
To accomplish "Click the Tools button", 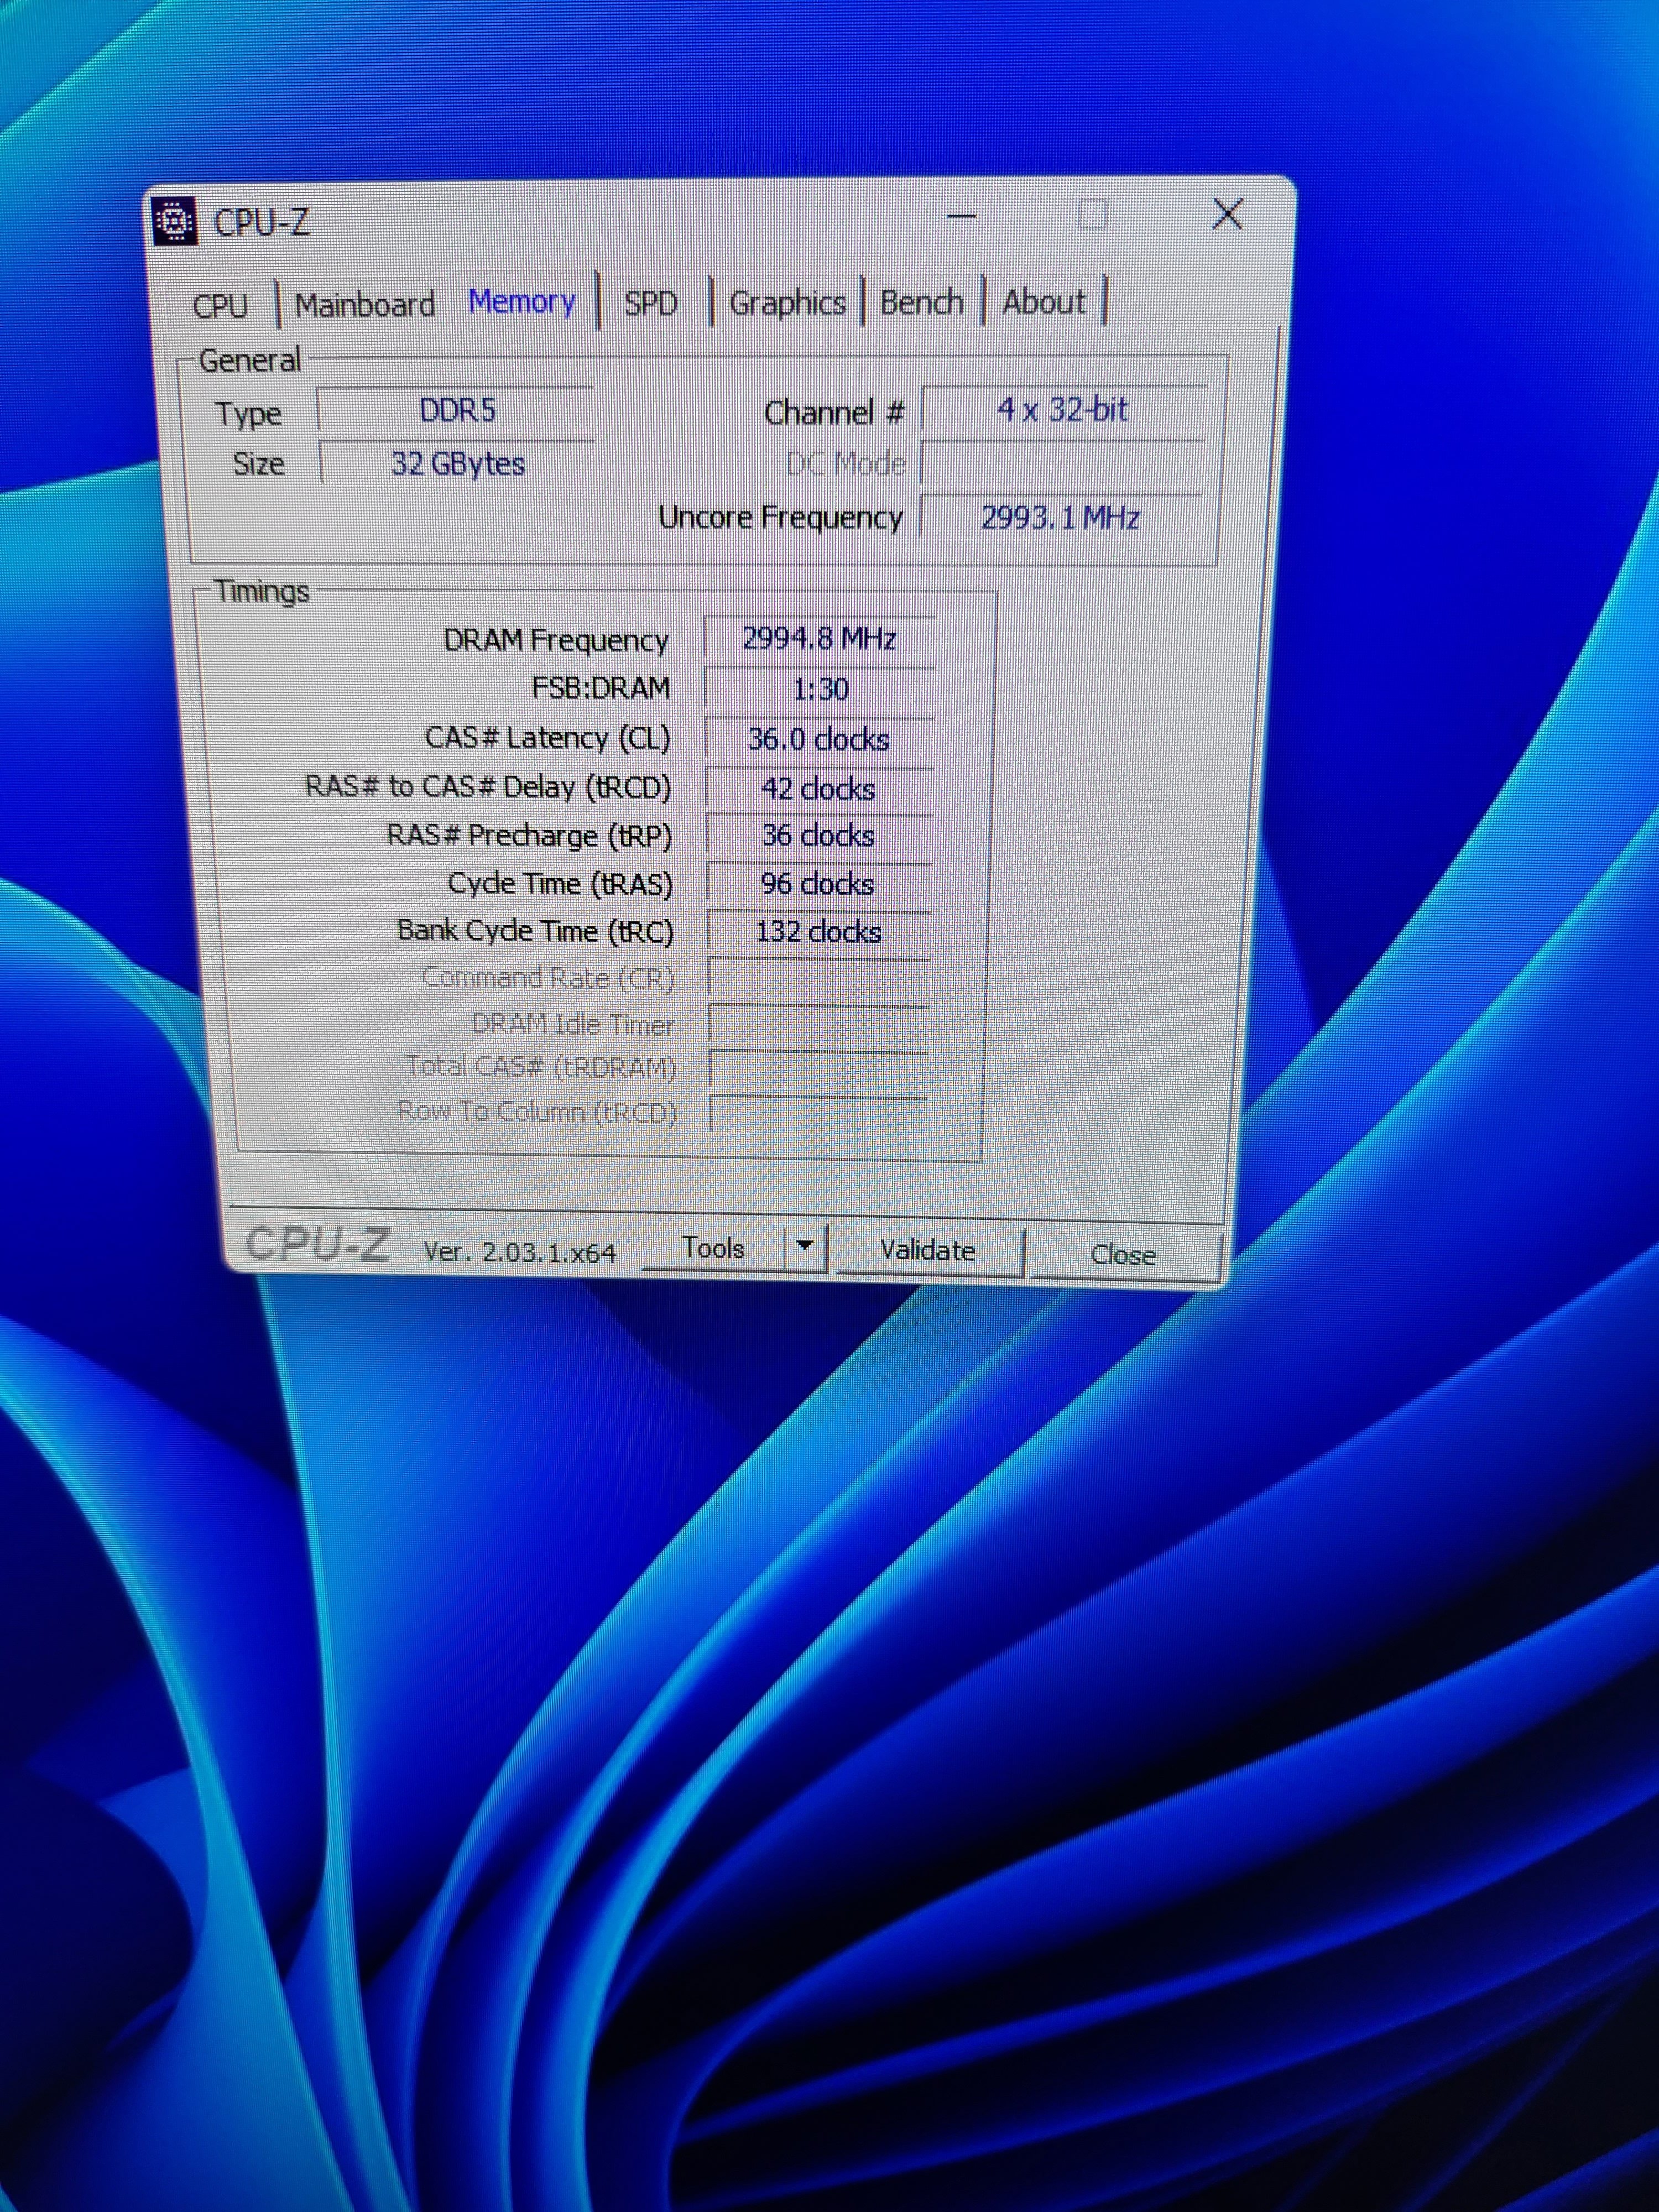I will [713, 1248].
